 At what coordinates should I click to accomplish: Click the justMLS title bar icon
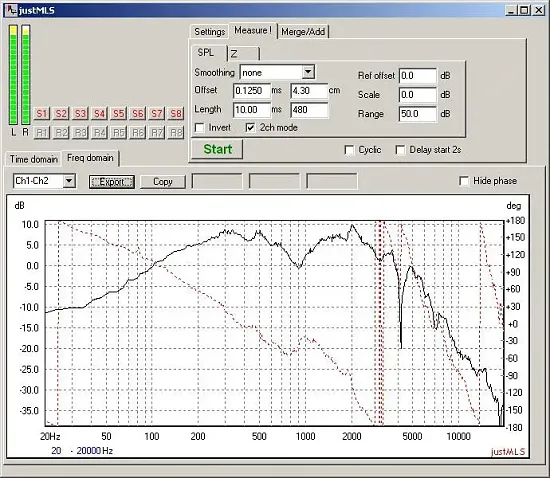(11, 10)
